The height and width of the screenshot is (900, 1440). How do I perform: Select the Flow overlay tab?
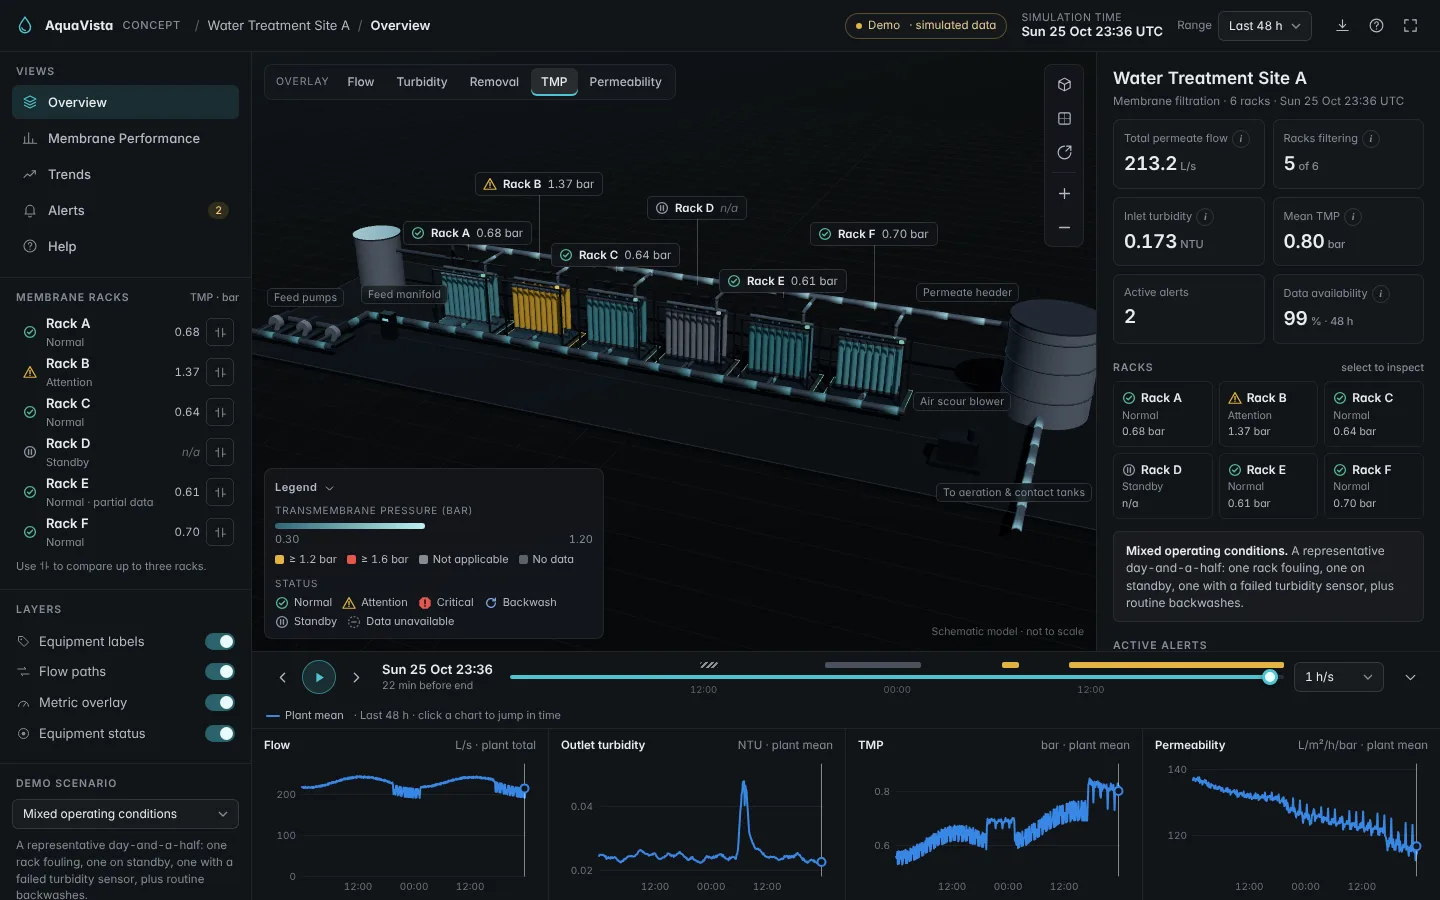coord(360,82)
